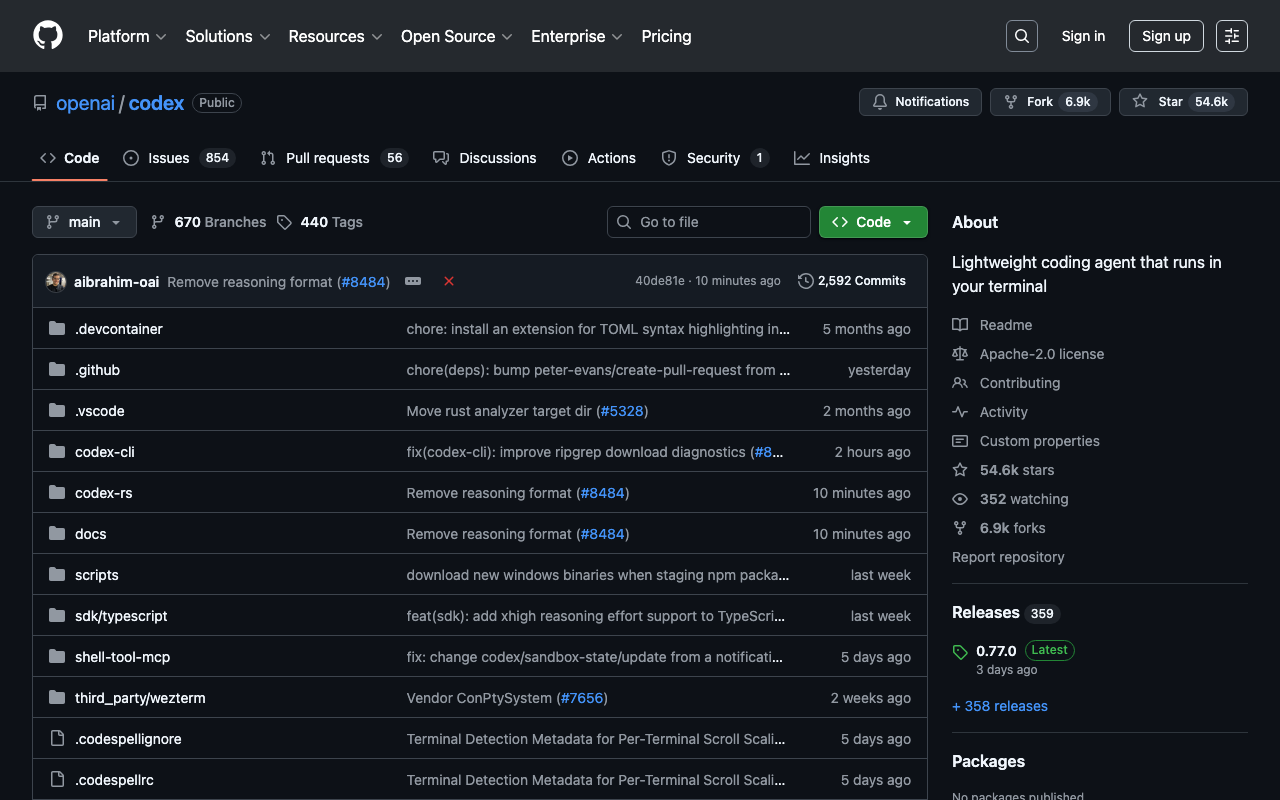Open the main branch dropdown

84,222
